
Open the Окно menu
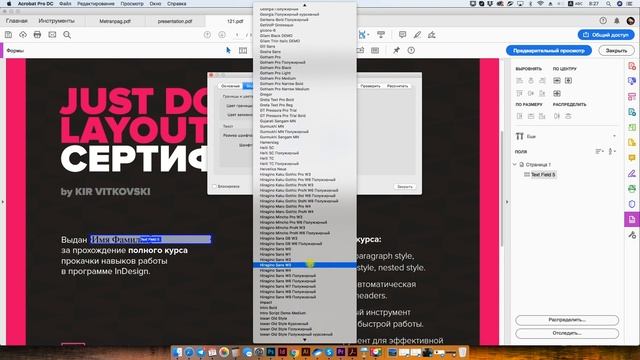tap(155, 4)
